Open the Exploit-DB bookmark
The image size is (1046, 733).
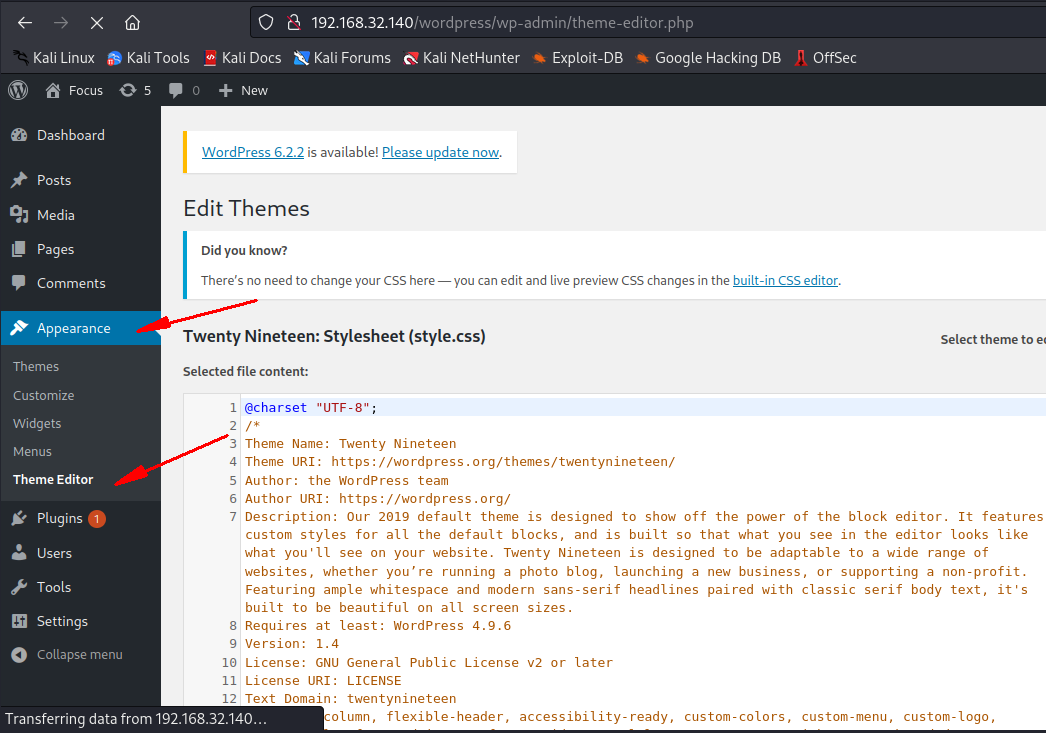coord(578,58)
